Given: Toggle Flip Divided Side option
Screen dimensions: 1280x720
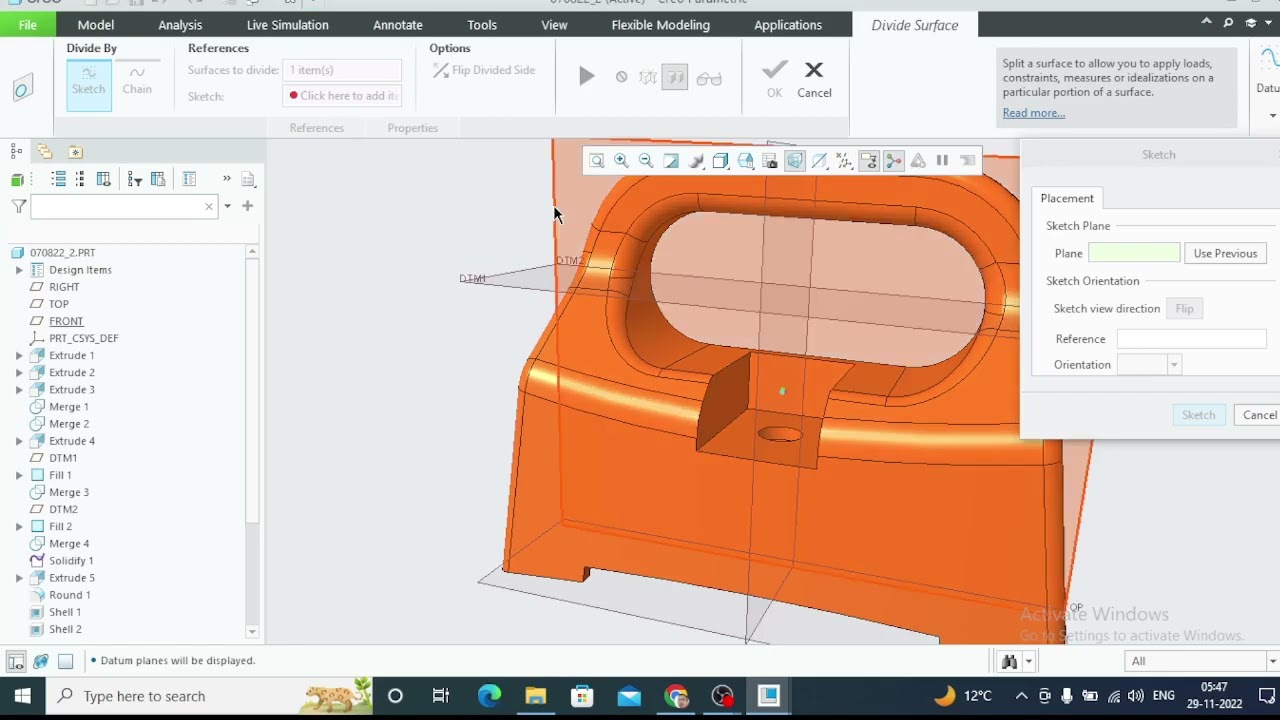Looking at the screenshot, I should (485, 70).
